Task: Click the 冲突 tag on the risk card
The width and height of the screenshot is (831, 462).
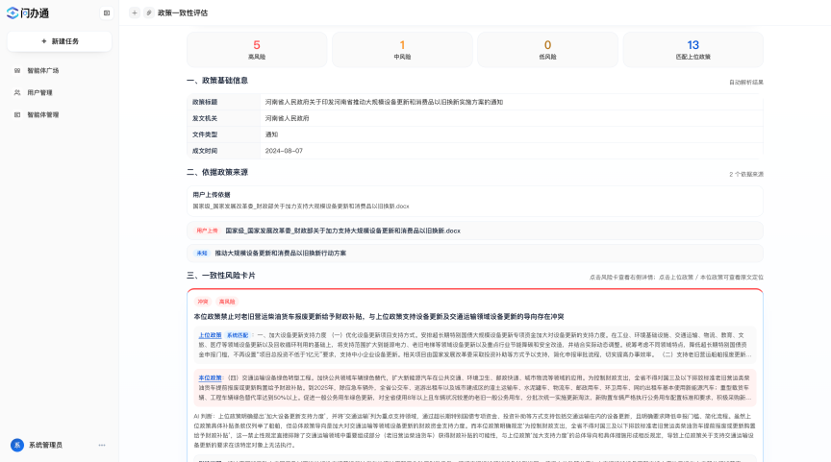Action: coord(203,301)
